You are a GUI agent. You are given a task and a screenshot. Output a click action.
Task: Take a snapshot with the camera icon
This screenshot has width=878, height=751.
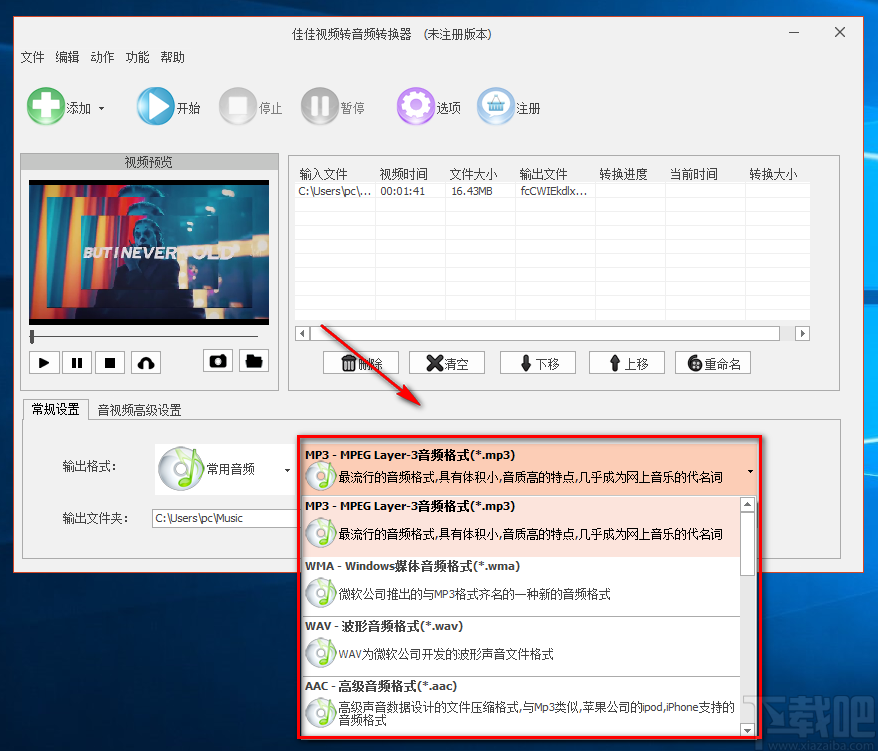(219, 361)
